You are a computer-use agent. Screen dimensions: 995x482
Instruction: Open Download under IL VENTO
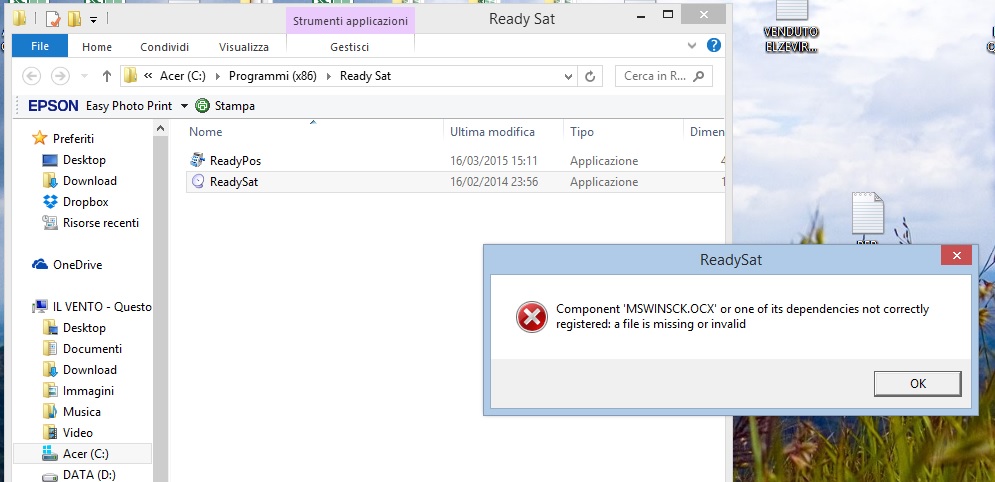89,370
